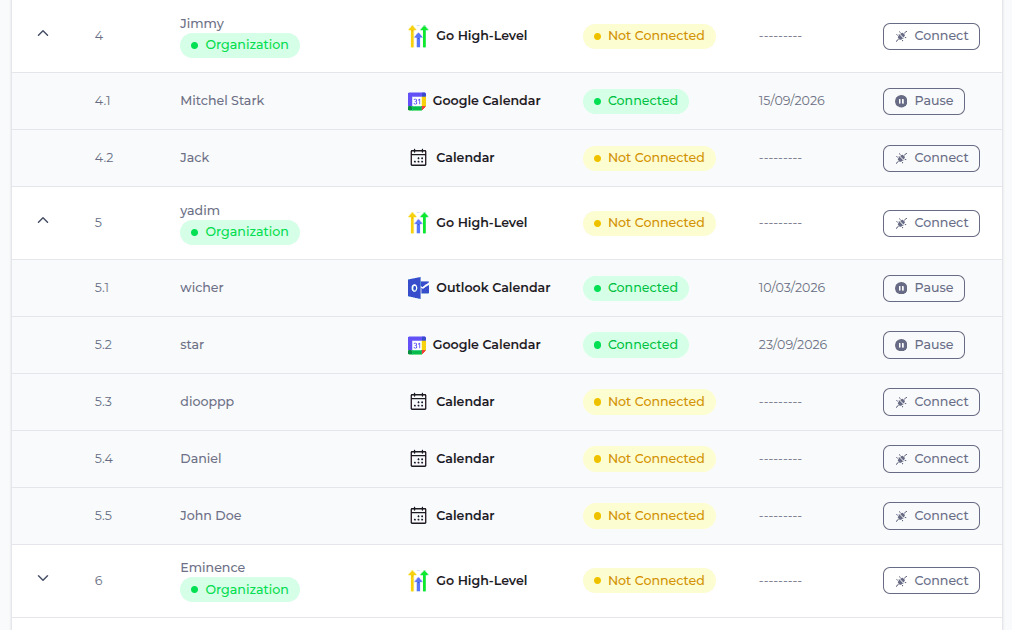1012x630 pixels.
Task: Click the Connected status for Mitchel Stark
Action: pos(636,101)
